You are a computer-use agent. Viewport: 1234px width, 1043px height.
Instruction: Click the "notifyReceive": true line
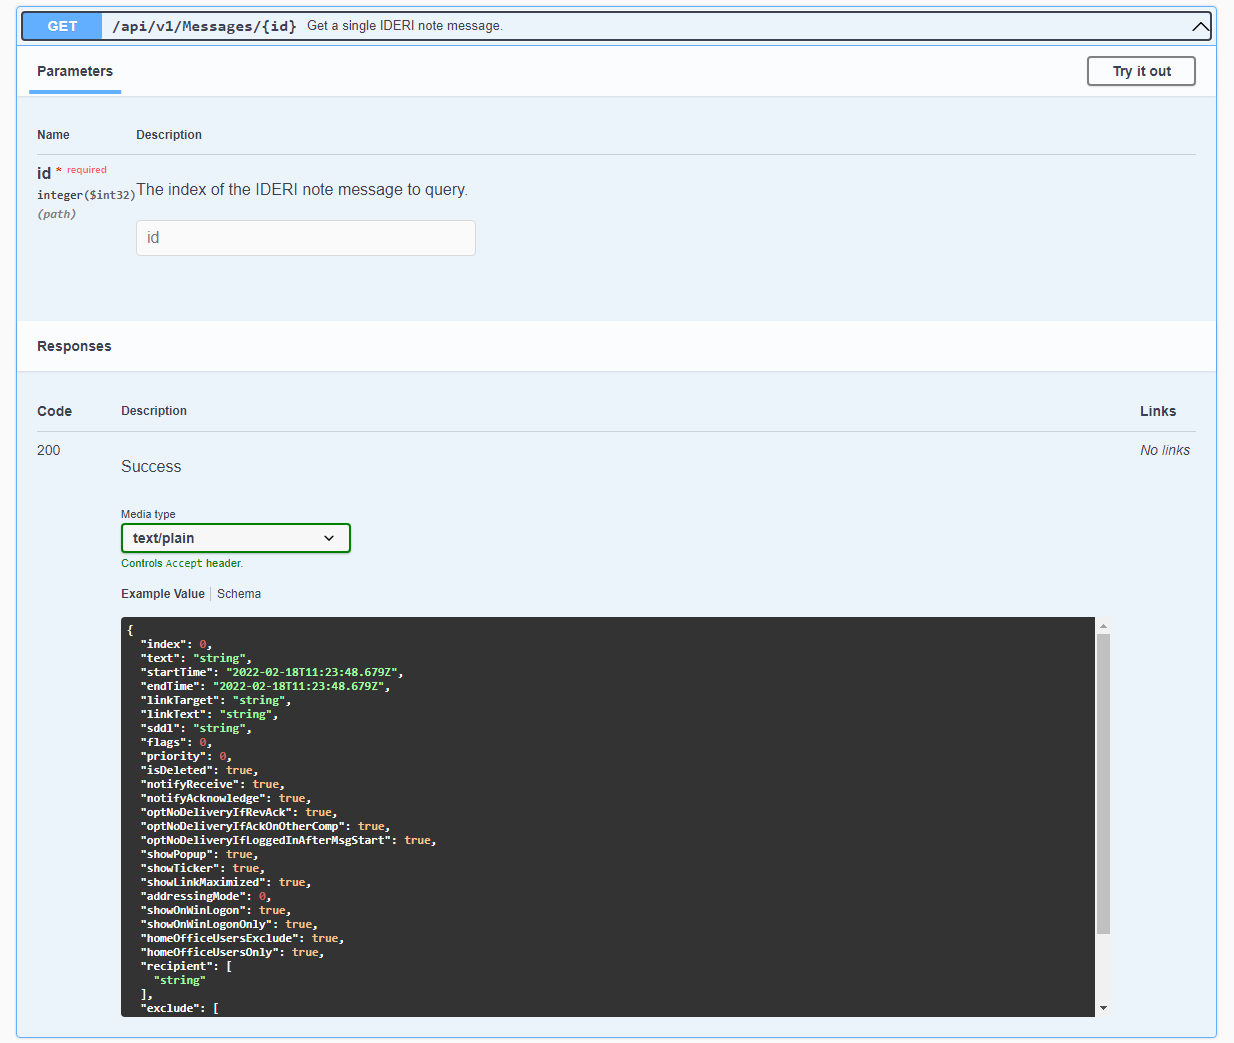tap(213, 784)
